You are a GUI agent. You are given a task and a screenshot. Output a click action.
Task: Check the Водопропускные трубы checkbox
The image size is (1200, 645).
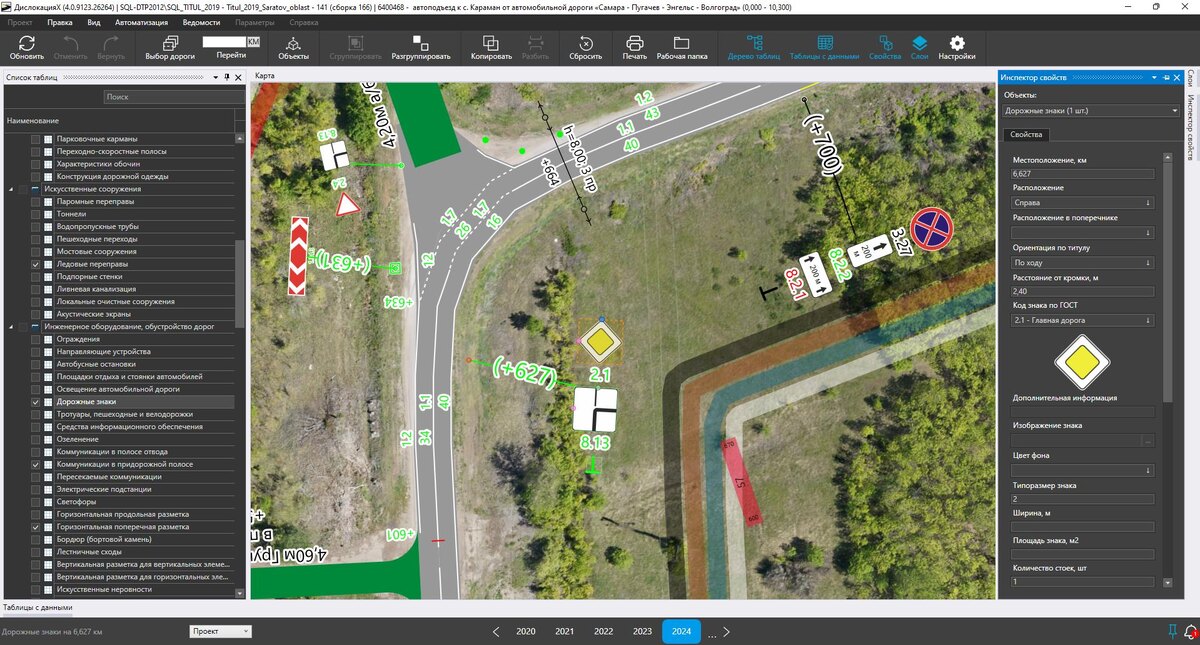36,226
